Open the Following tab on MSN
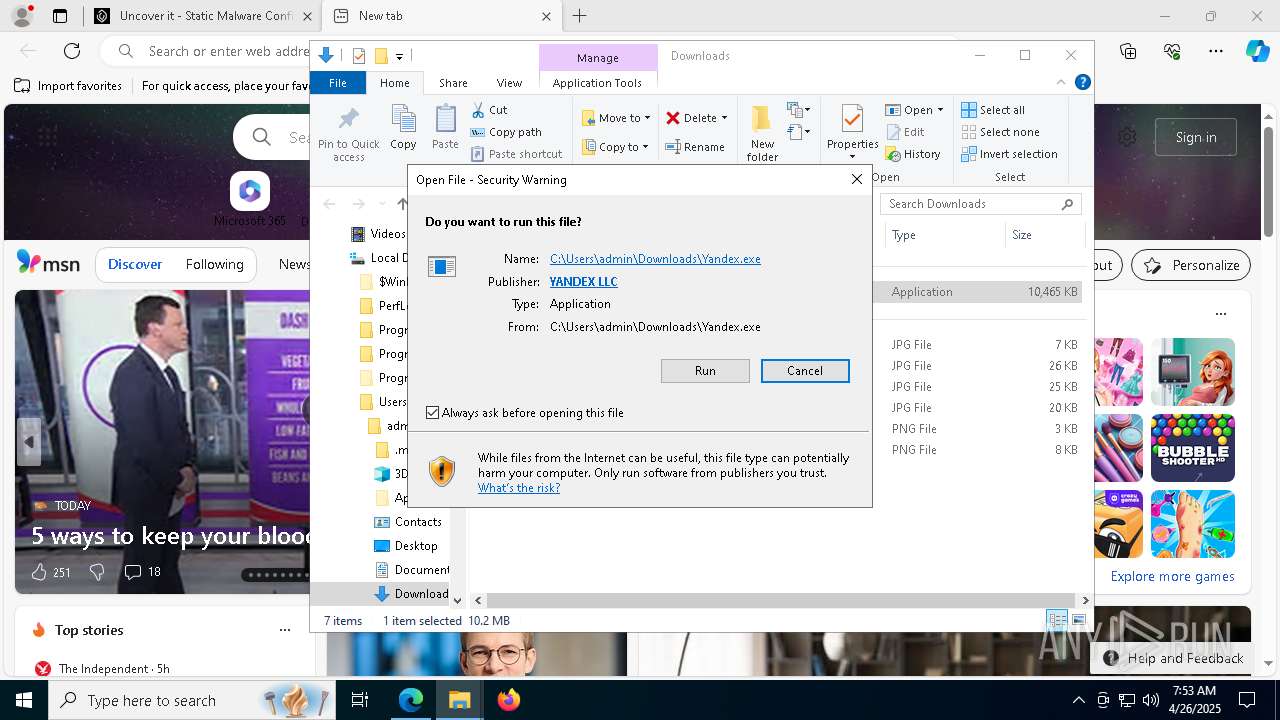1280x720 pixels. 214,264
